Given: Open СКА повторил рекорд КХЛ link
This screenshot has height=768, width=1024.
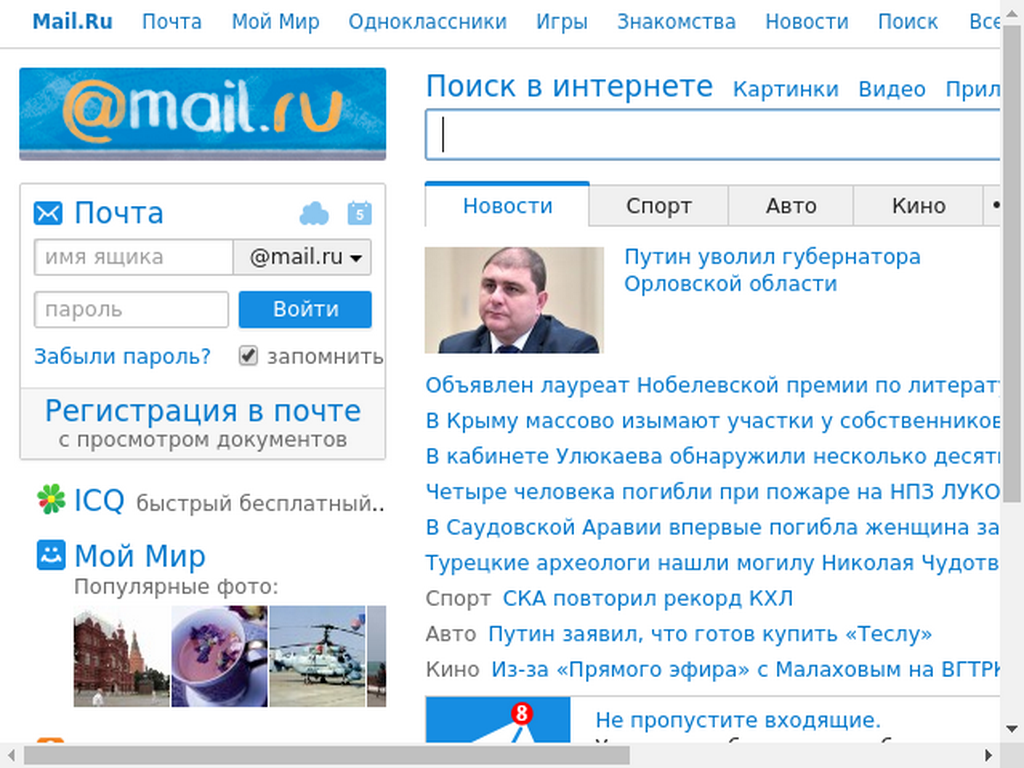Looking at the screenshot, I should (x=648, y=598).
